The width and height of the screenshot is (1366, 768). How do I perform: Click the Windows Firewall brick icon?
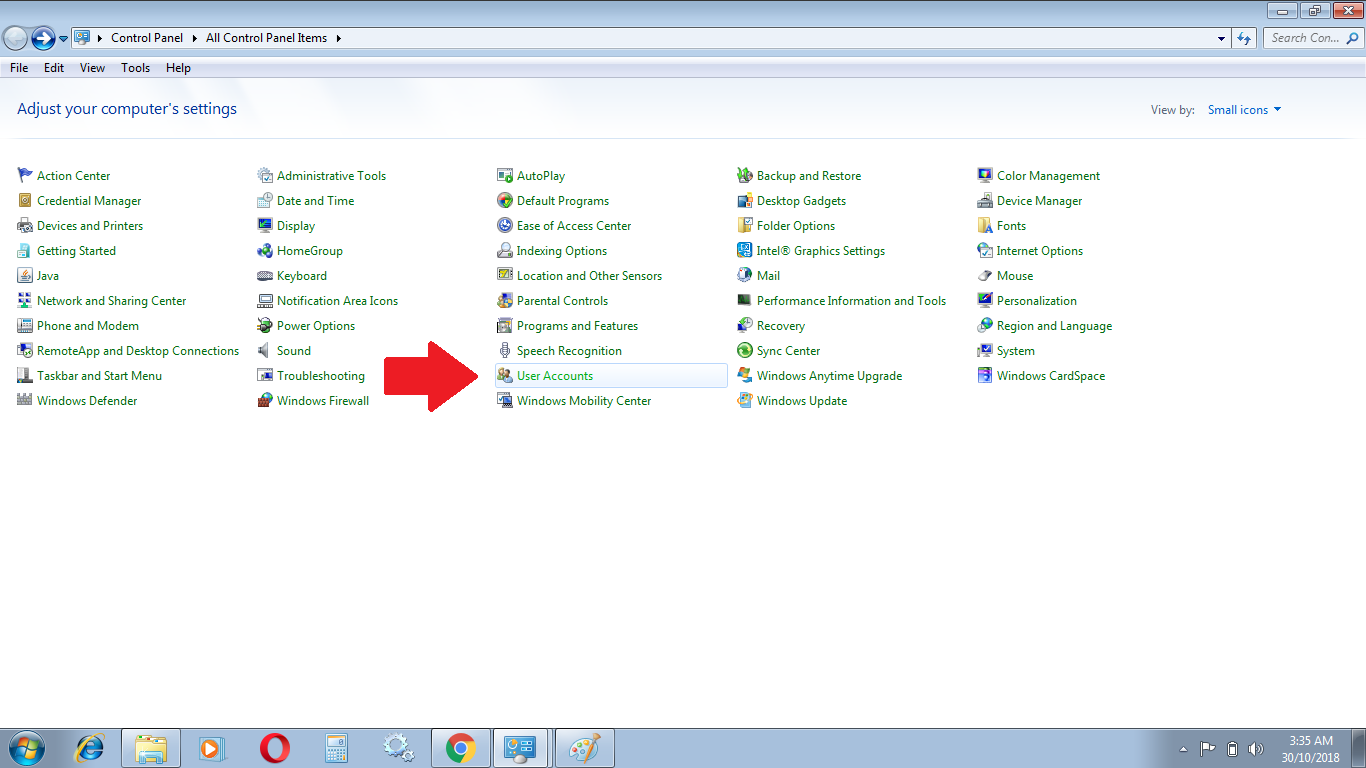coord(265,400)
